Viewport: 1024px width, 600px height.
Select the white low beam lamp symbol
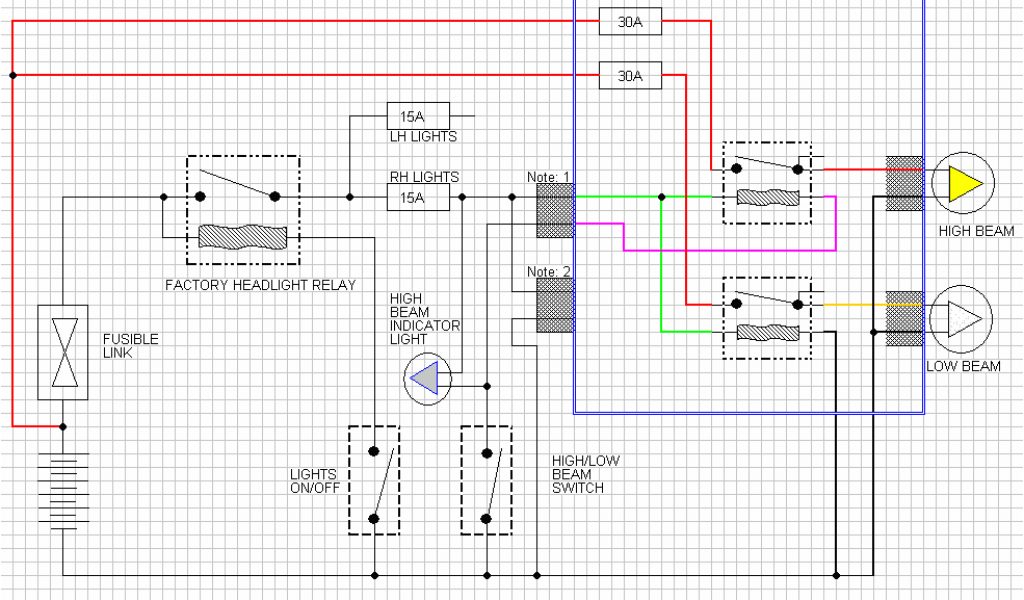point(961,320)
